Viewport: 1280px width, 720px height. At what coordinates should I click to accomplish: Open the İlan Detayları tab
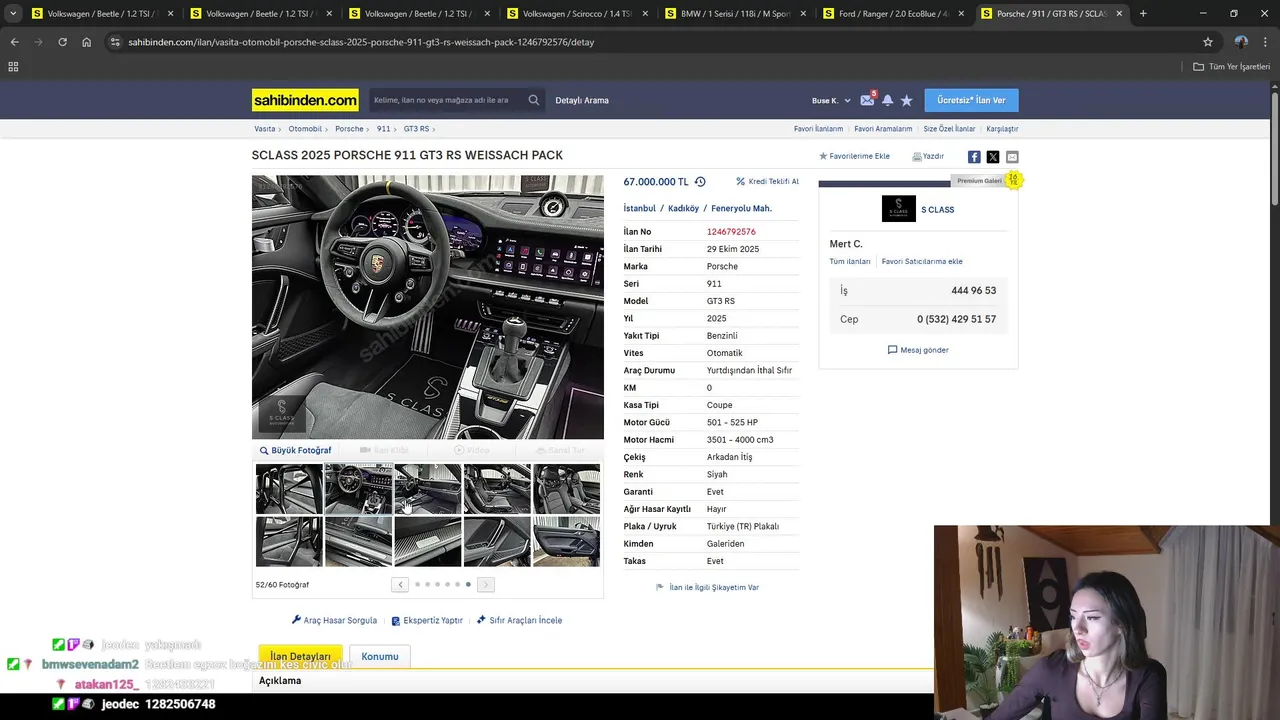(300, 656)
